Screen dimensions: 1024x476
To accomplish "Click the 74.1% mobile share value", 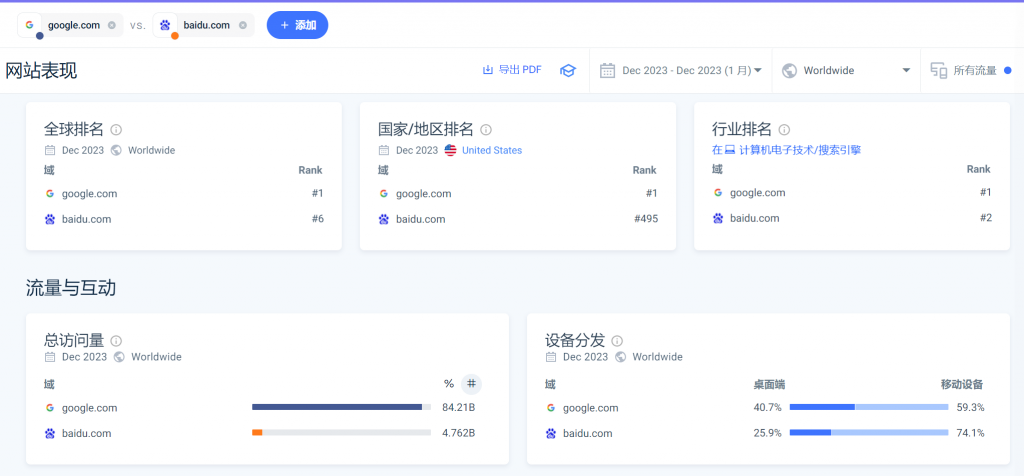I will click(x=970, y=433).
